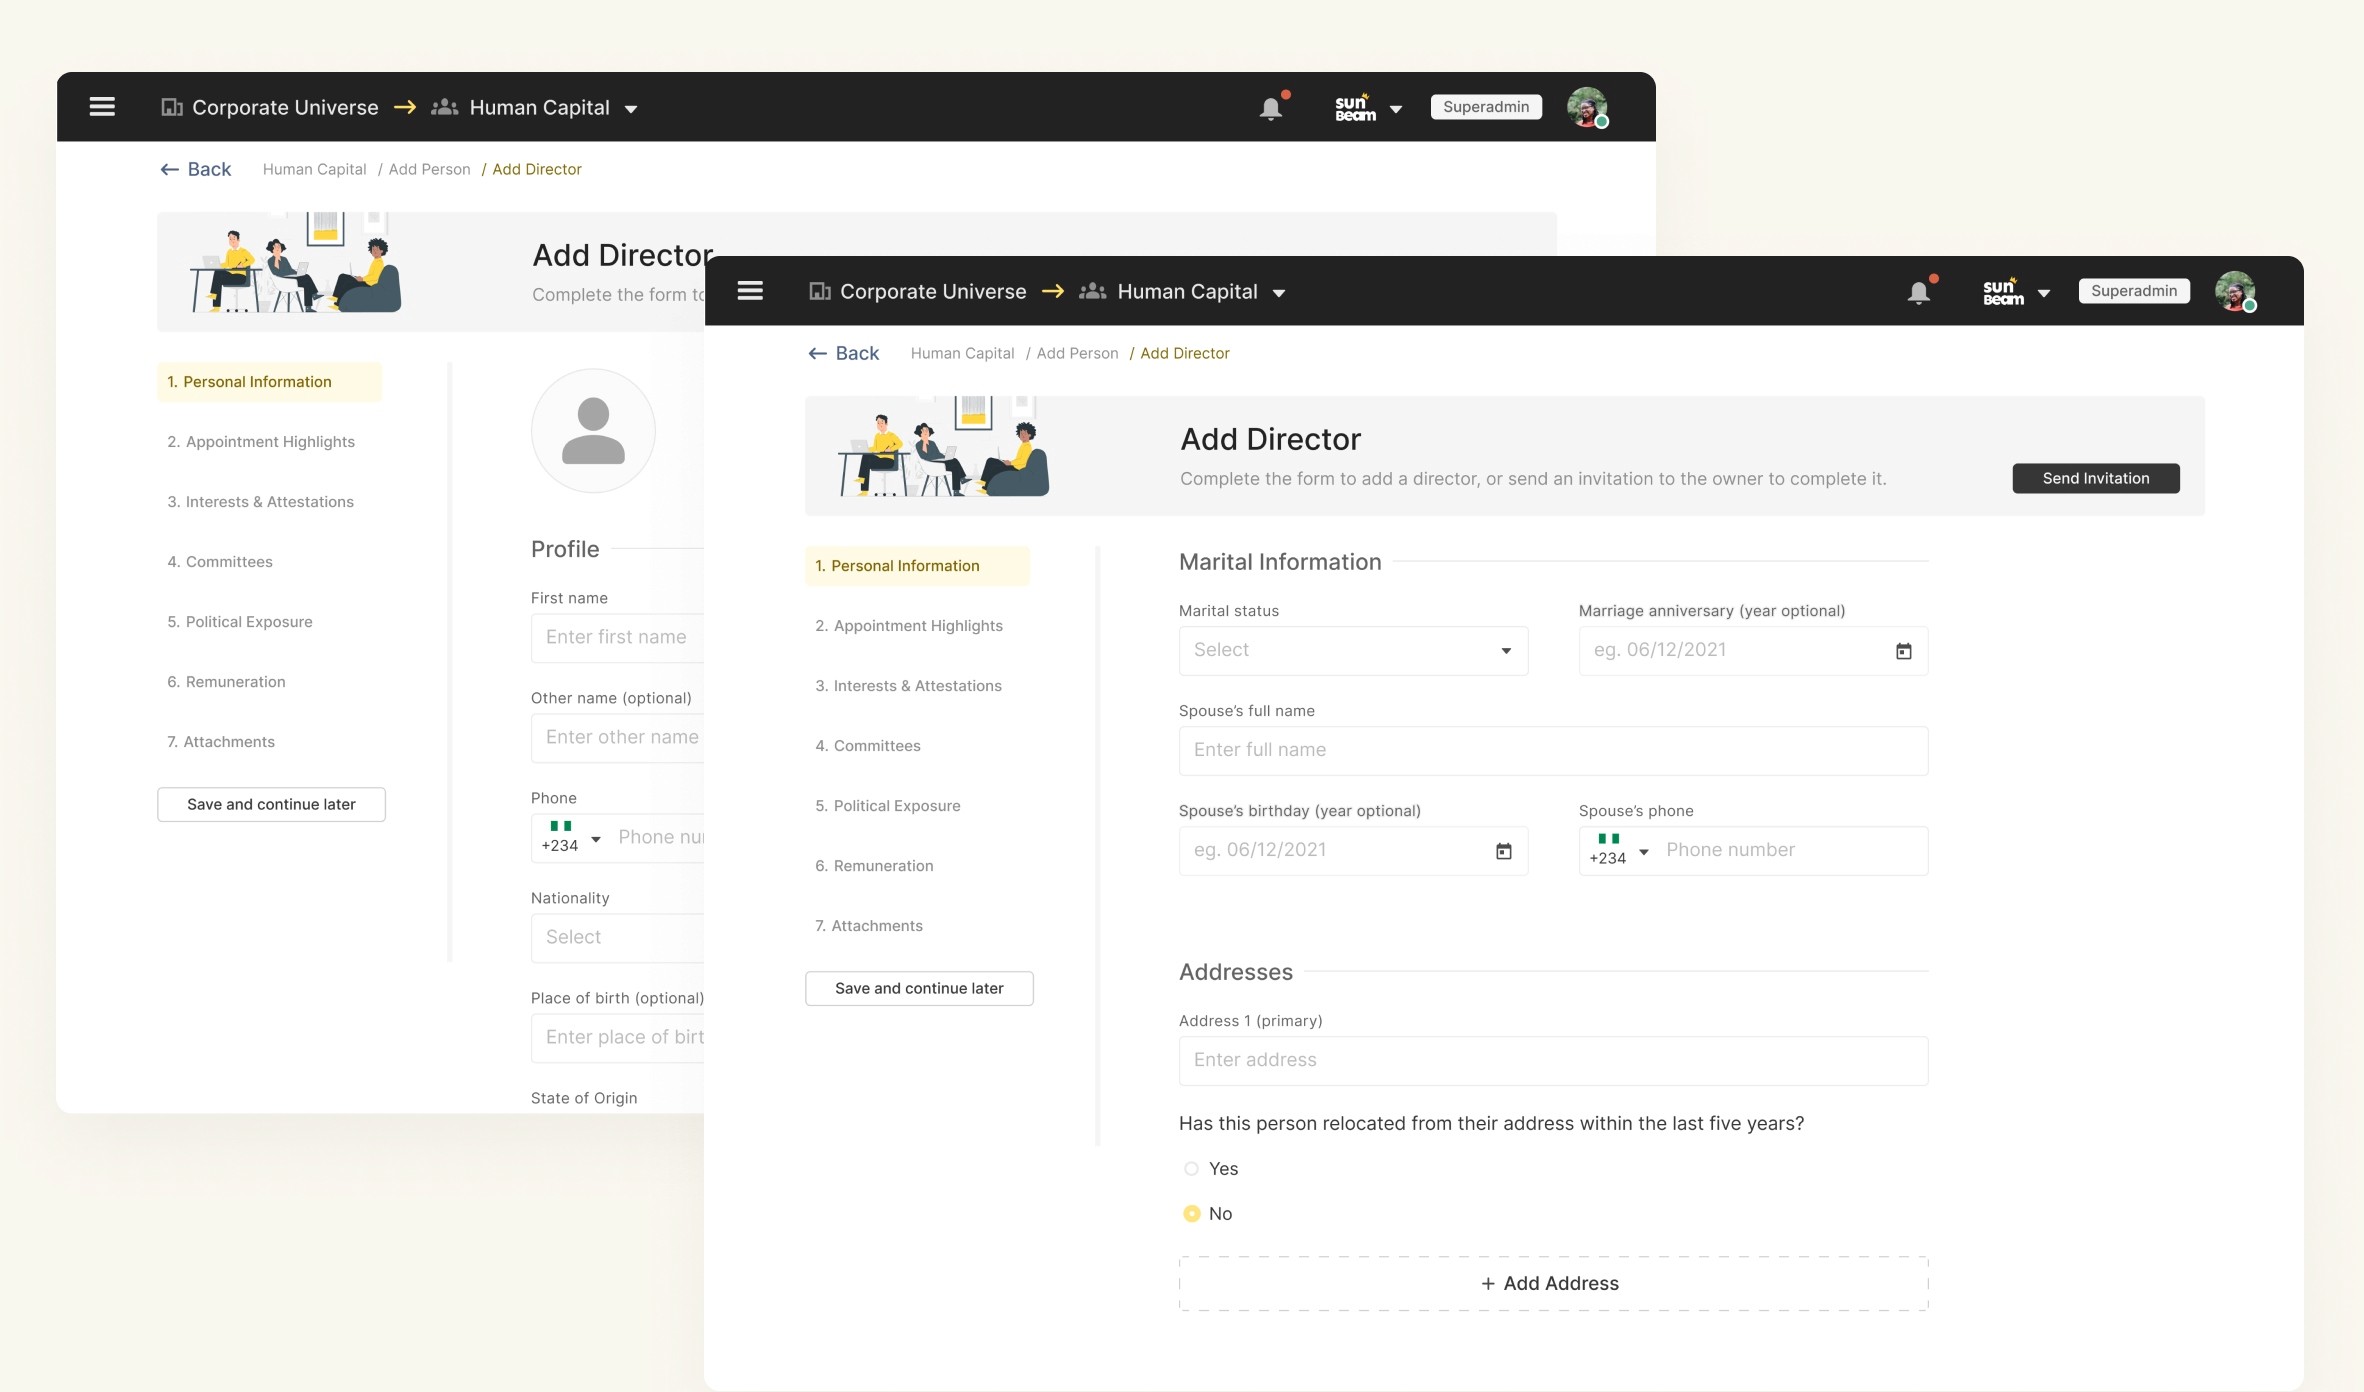Viewport: 2364px width, 1392px height.
Task: Click Send Invitation button
Action: coord(2095,479)
